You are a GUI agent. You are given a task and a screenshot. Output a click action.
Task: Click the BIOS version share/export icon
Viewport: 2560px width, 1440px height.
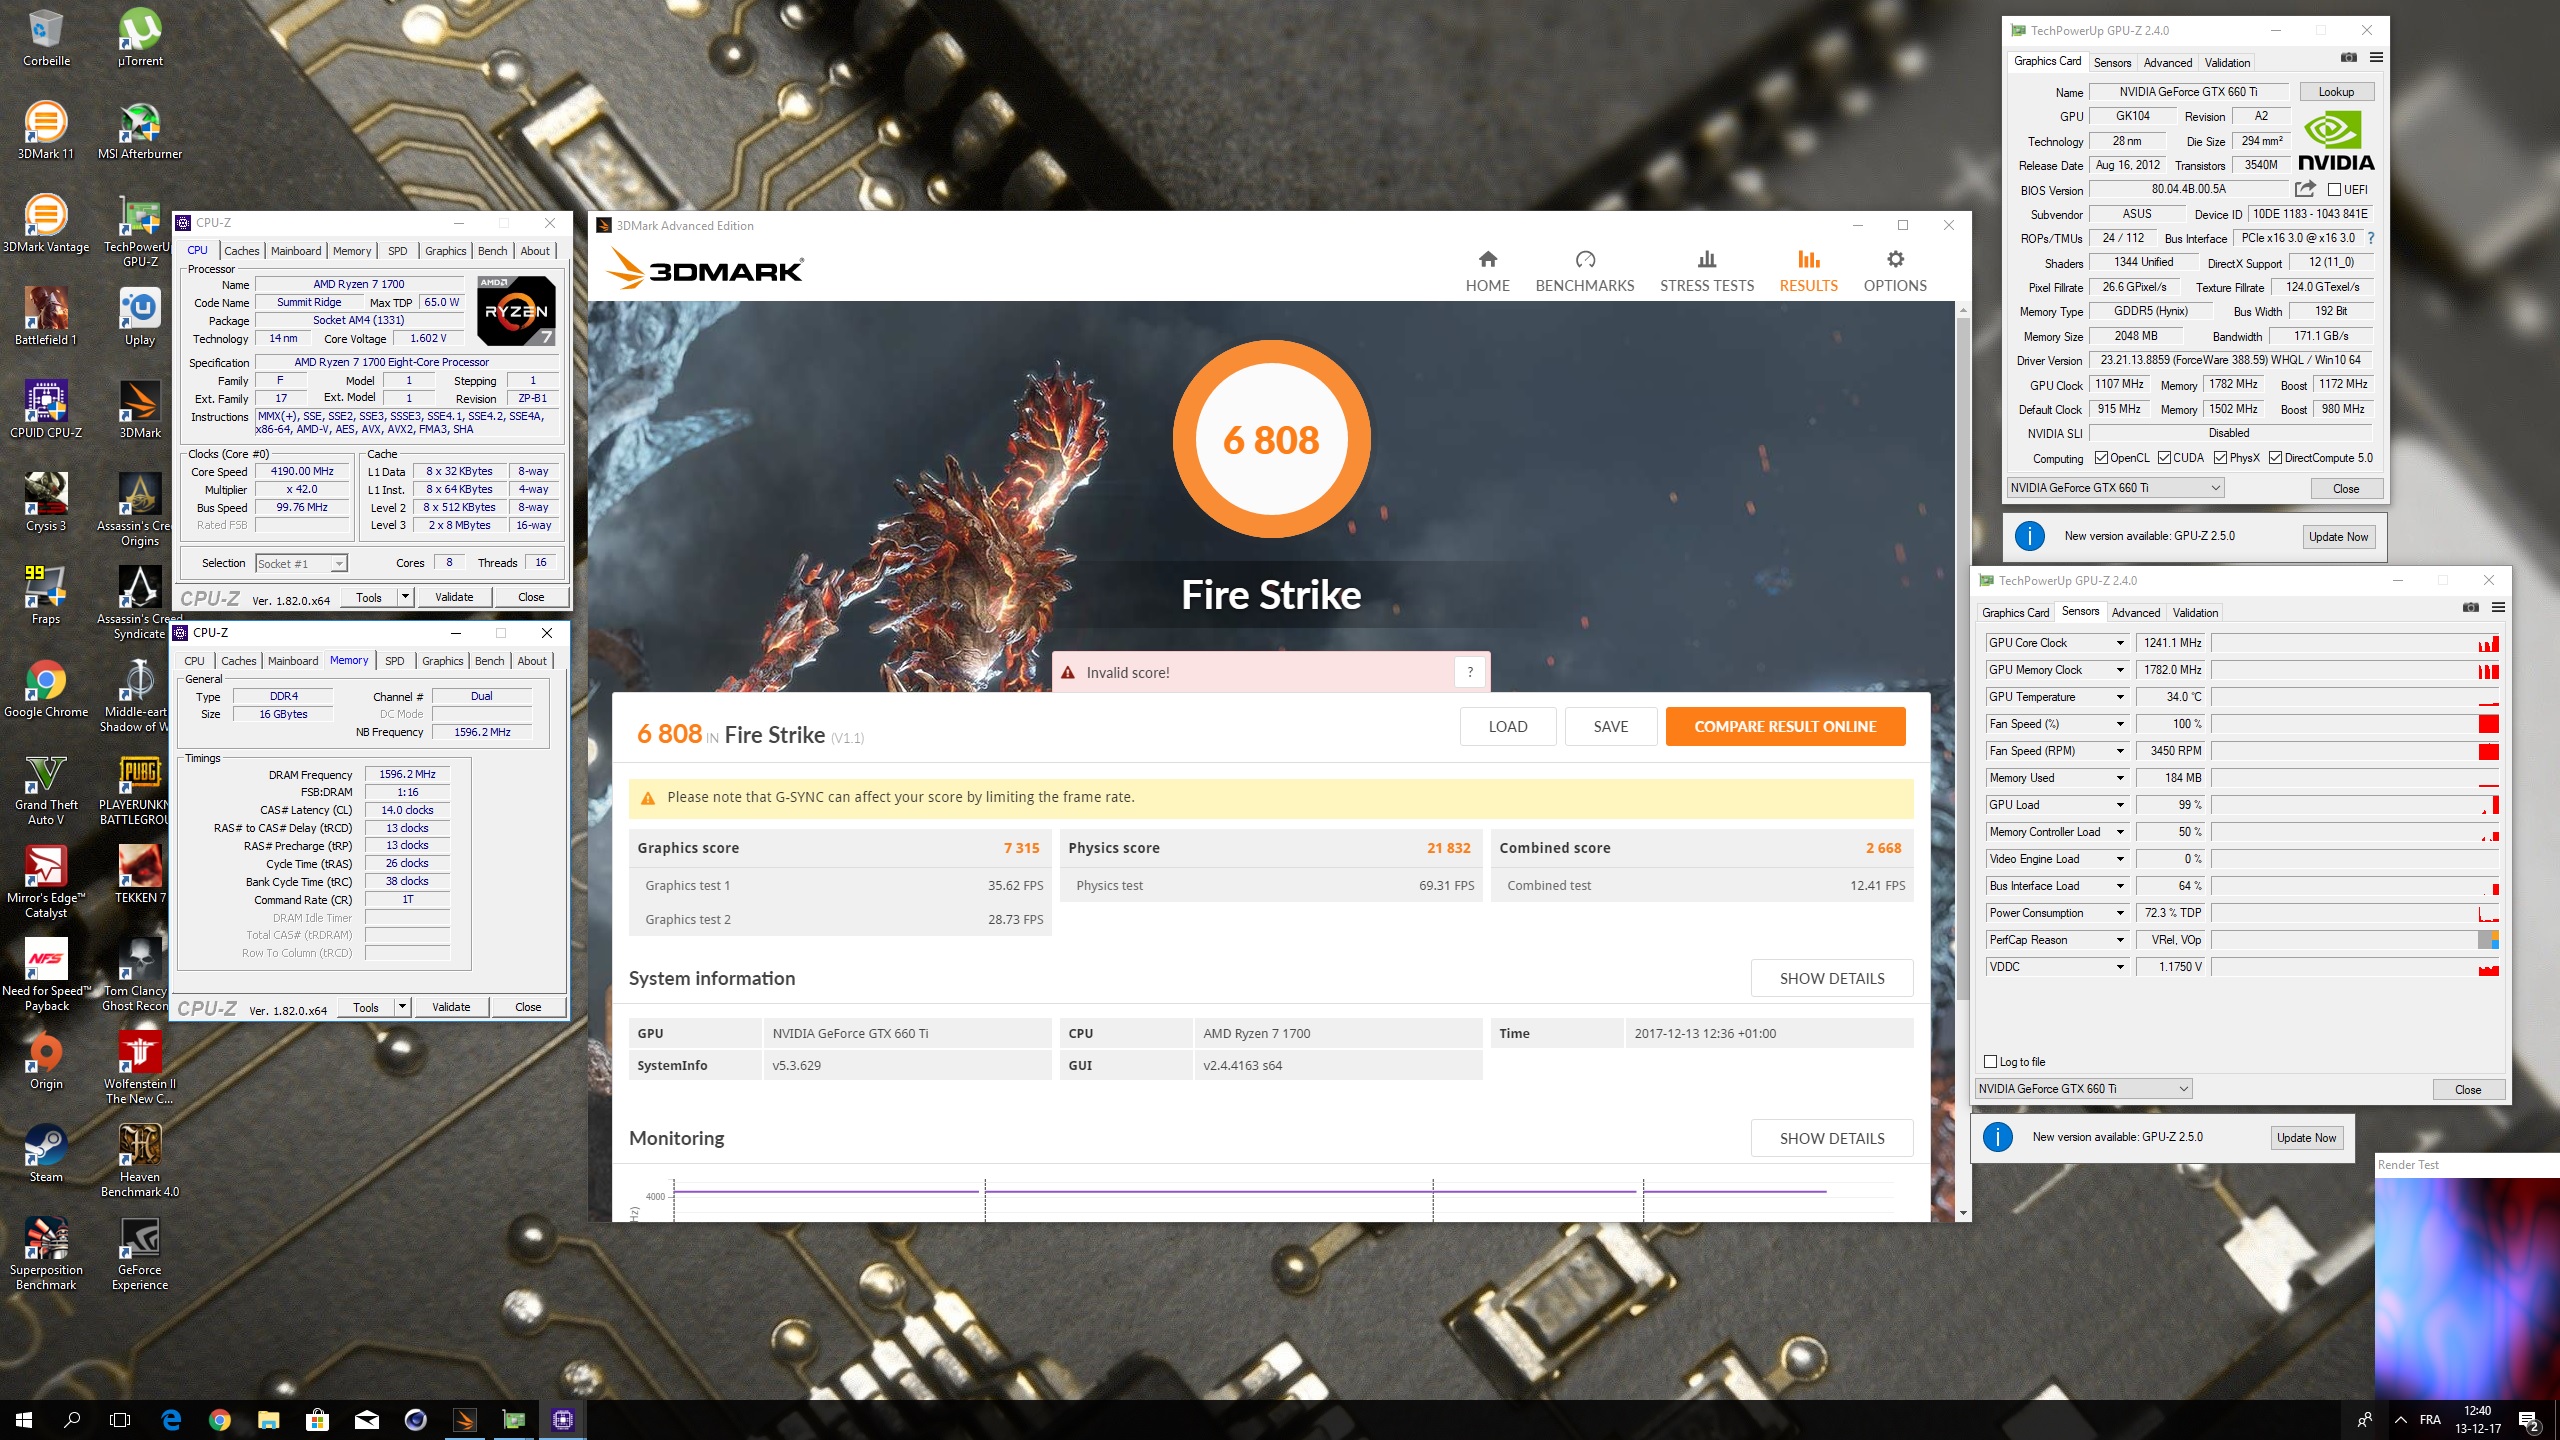2305,189
